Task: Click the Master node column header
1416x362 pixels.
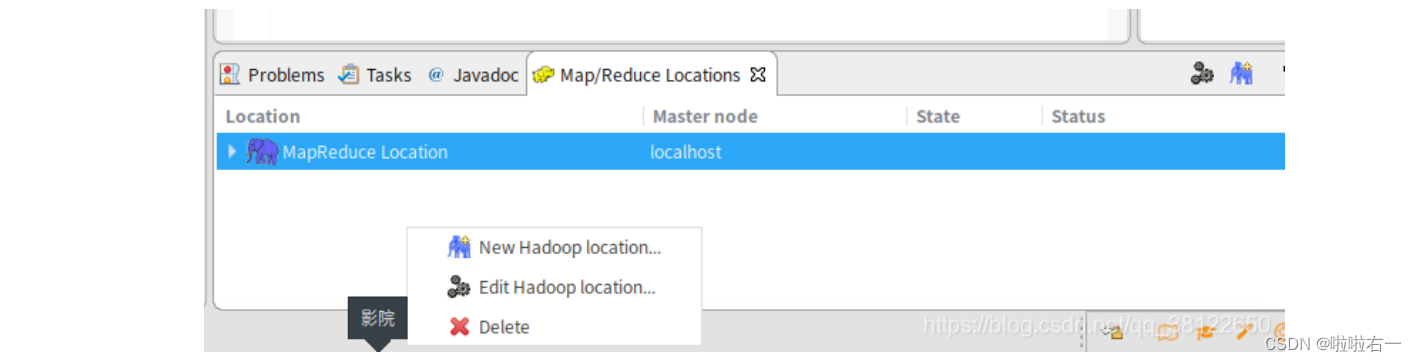Action: click(705, 116)
